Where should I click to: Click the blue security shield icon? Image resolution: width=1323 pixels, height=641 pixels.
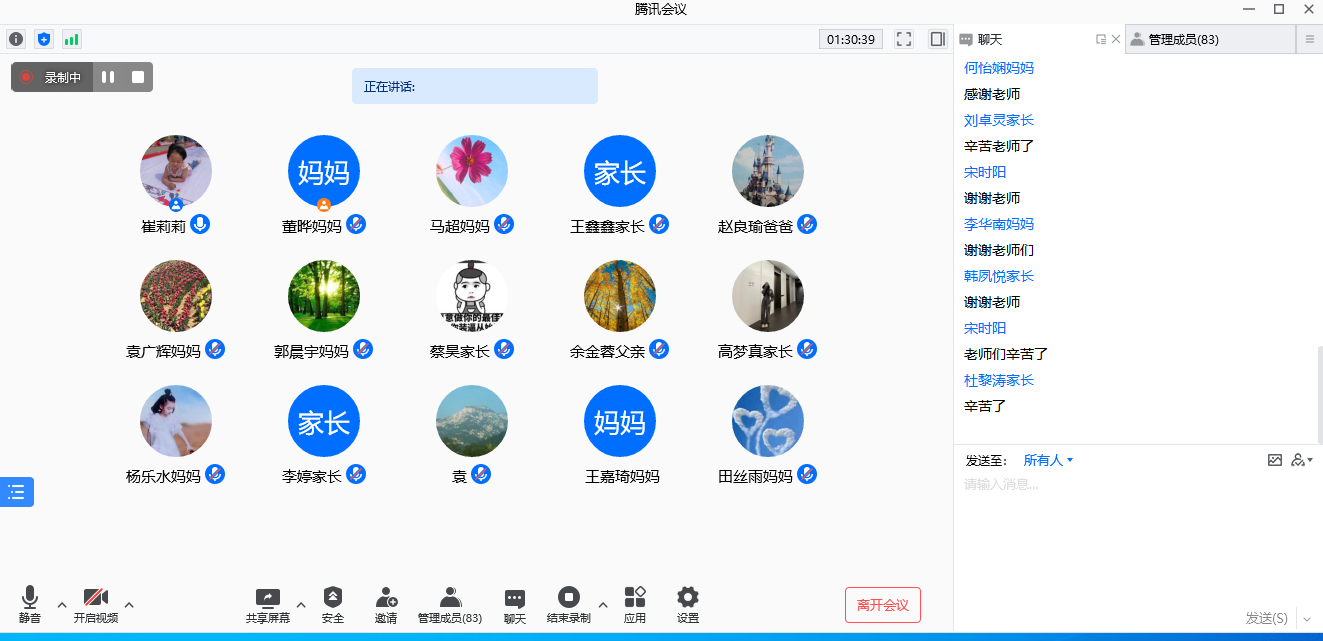pos(43,39)
